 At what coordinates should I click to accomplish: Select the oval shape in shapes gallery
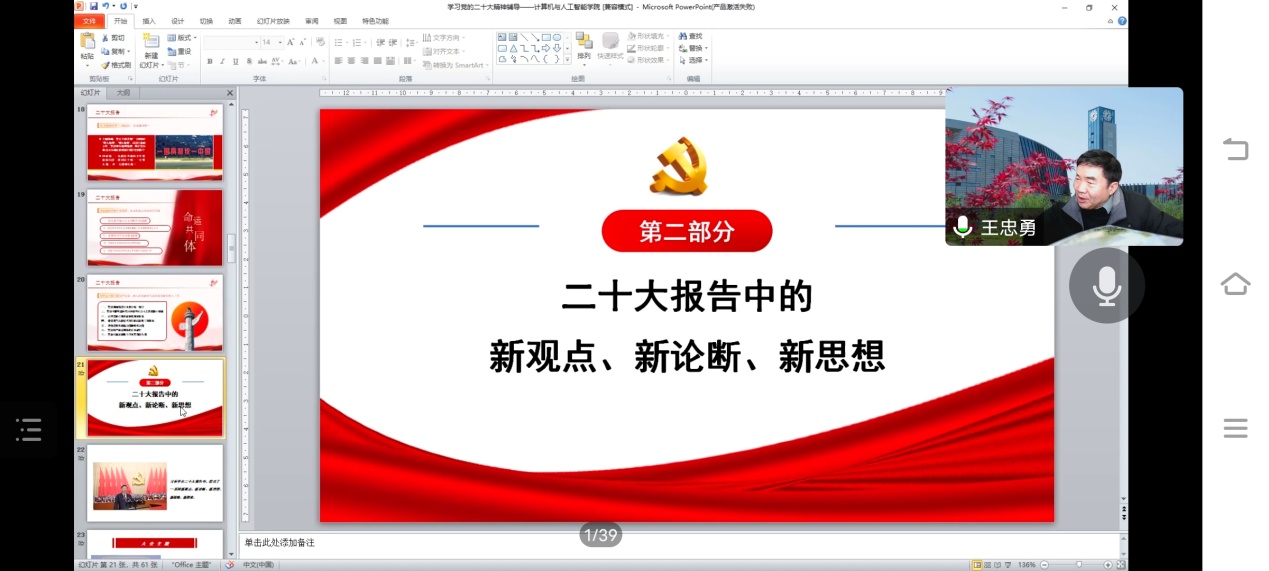coord(556,37)
